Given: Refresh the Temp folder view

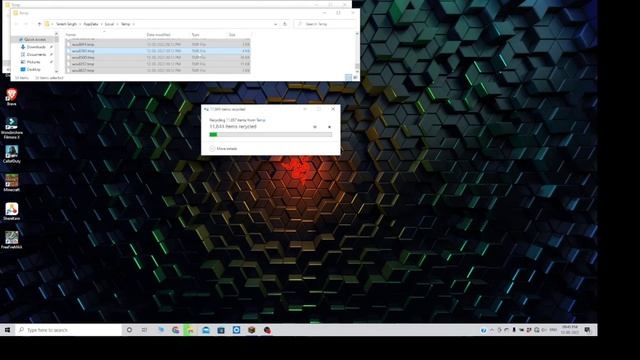Looking at the screenshot, I should coord(285,24).
